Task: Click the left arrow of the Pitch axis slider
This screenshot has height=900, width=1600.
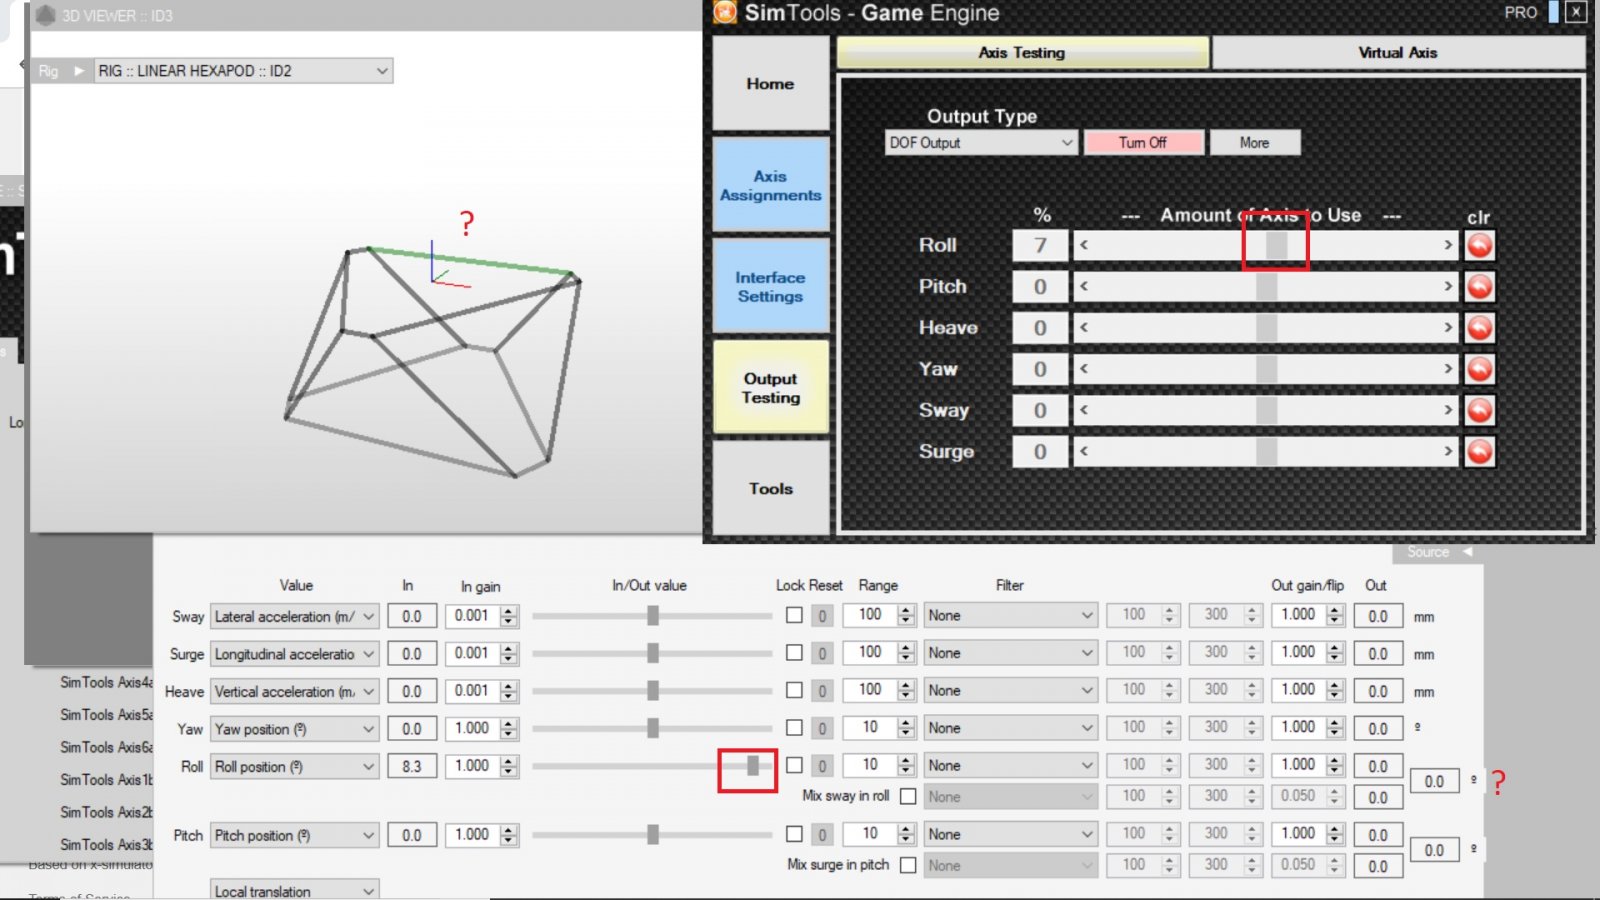Action: [x=1084, y=287]
